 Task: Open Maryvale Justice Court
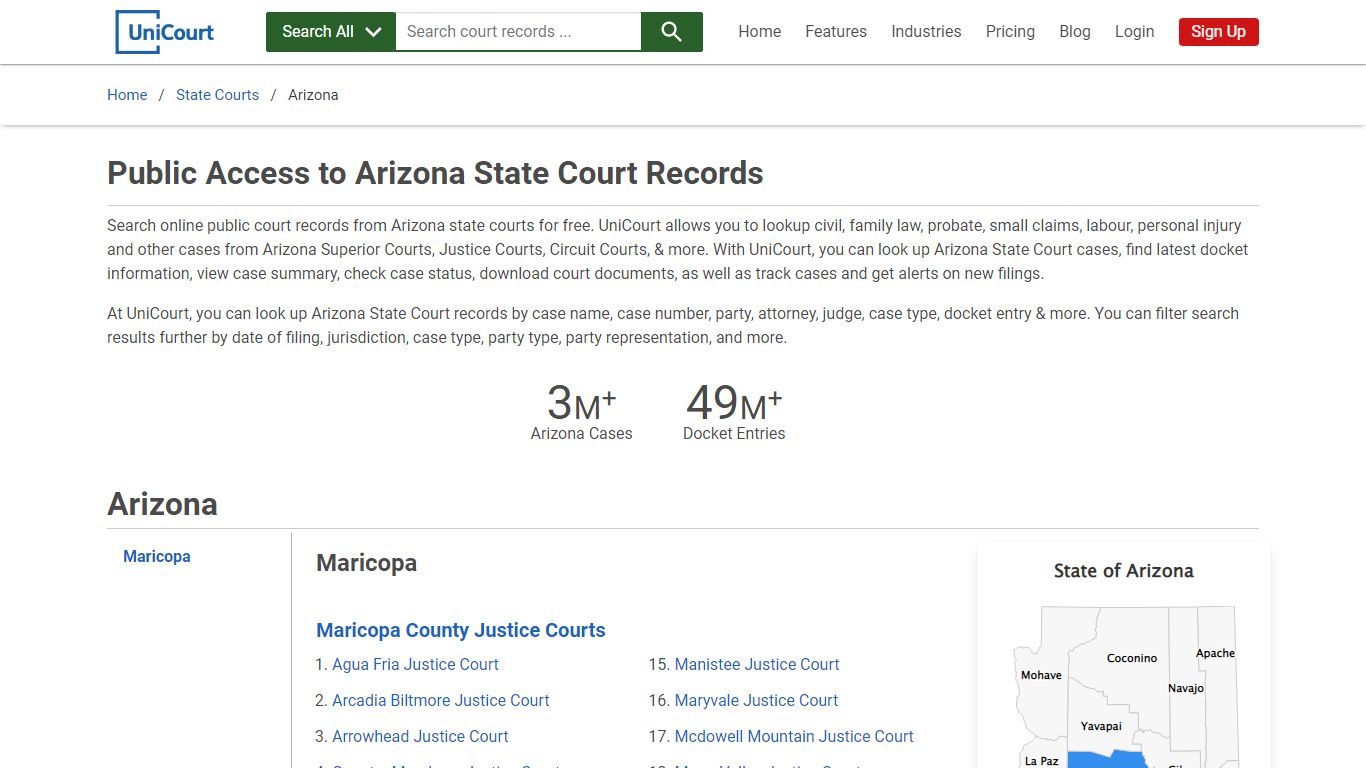point(756,700)
